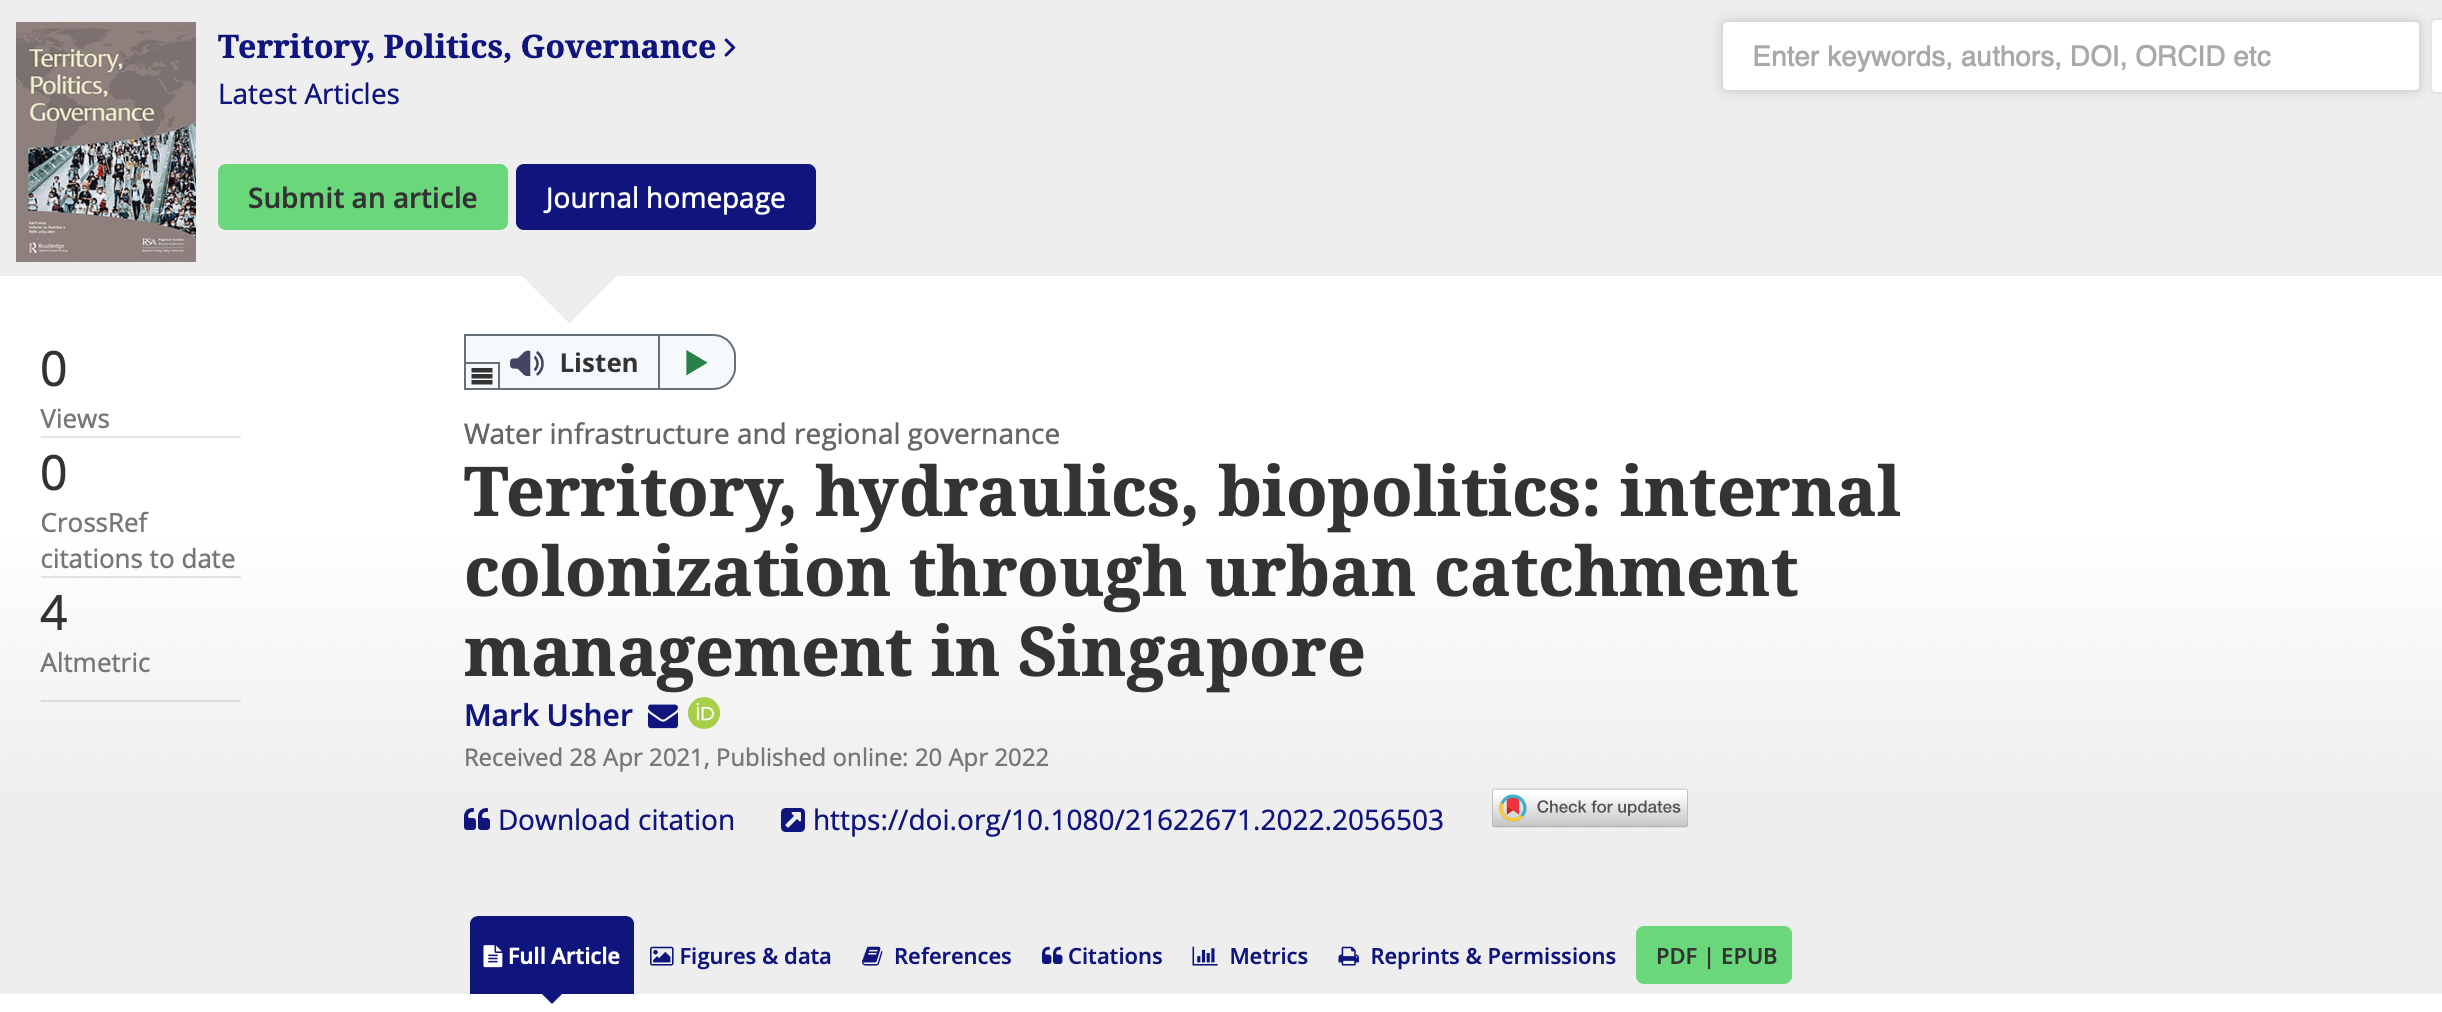The height and width of the screenshot is (1012, 2442).
Task: Open the Listen player menu icon
Action: [482, 375]
